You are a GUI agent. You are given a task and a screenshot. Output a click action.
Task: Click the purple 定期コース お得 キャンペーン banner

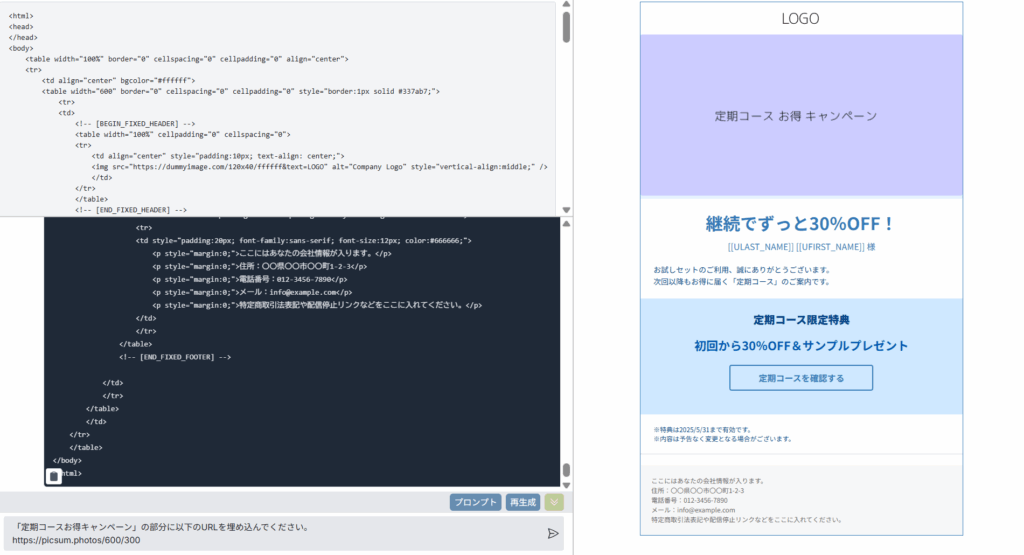tap(801, 116)
